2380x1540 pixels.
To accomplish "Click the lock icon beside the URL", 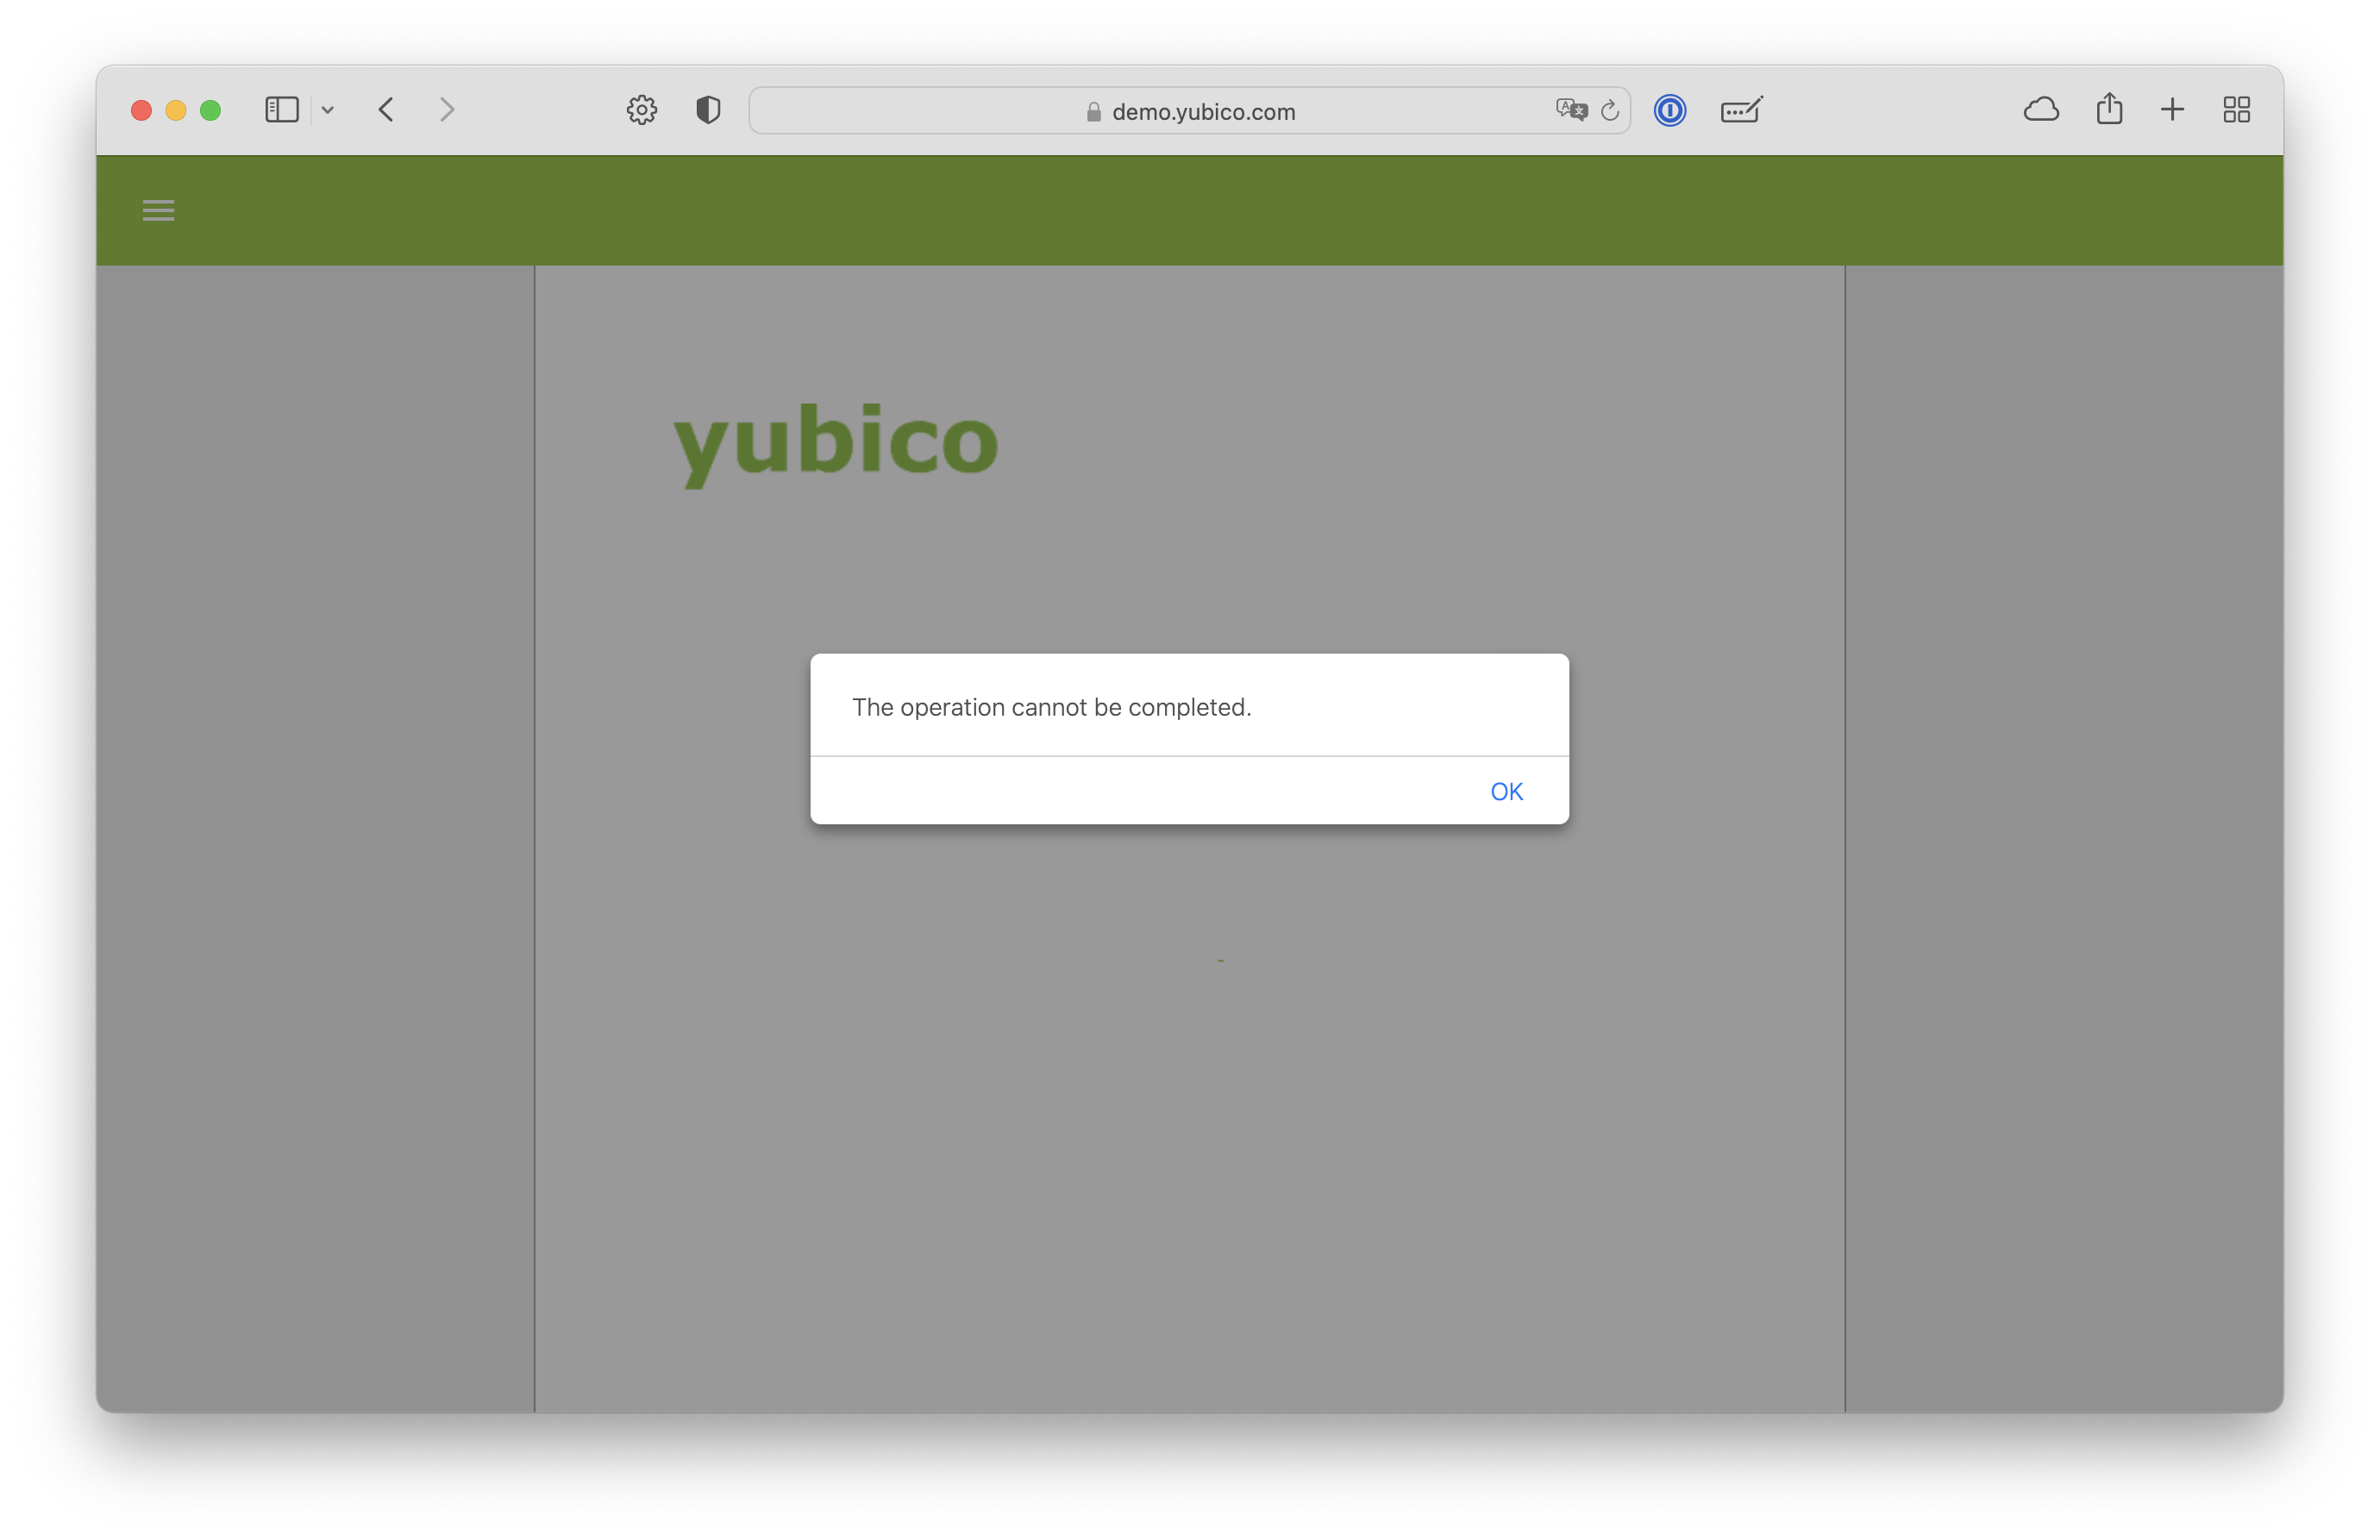I will pos(1093,112).
